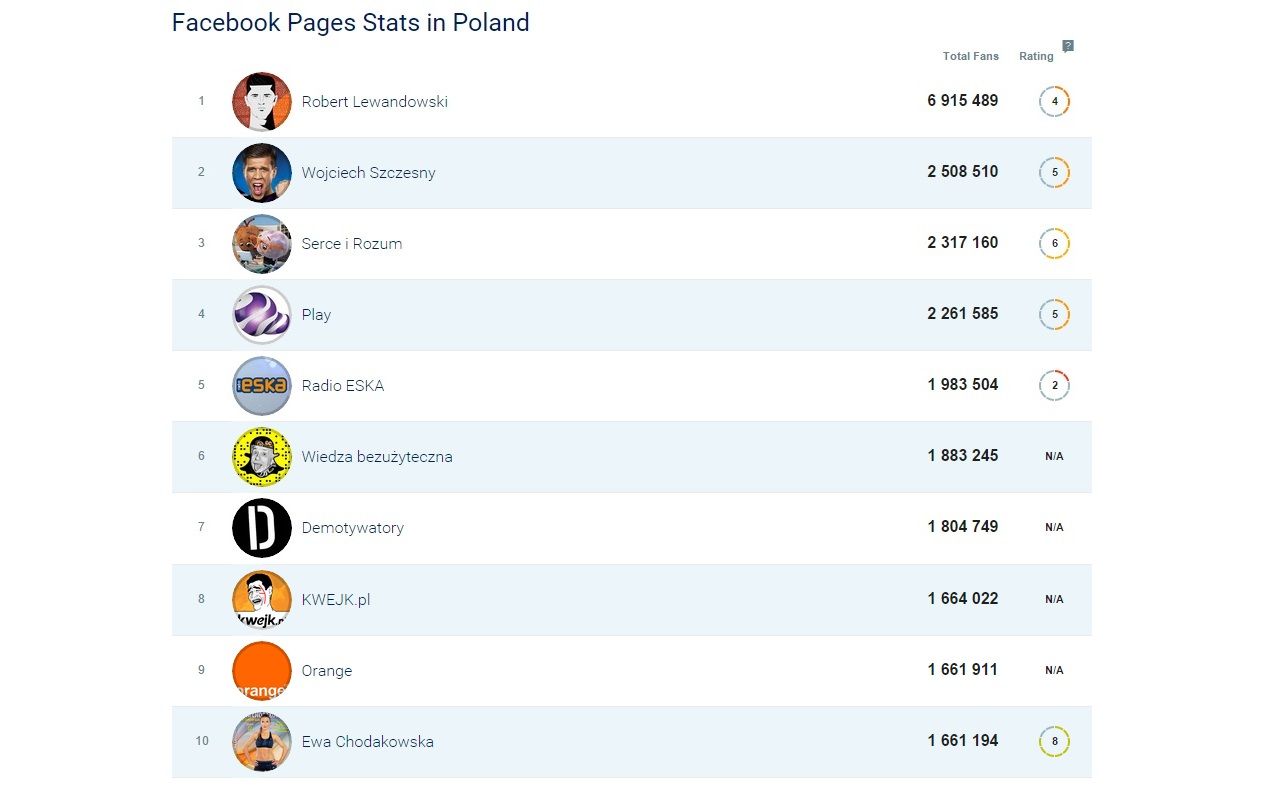Viewport: 1264px width, 792px height.
Task: Click the Rating column header
Action: coord(1036,56)
